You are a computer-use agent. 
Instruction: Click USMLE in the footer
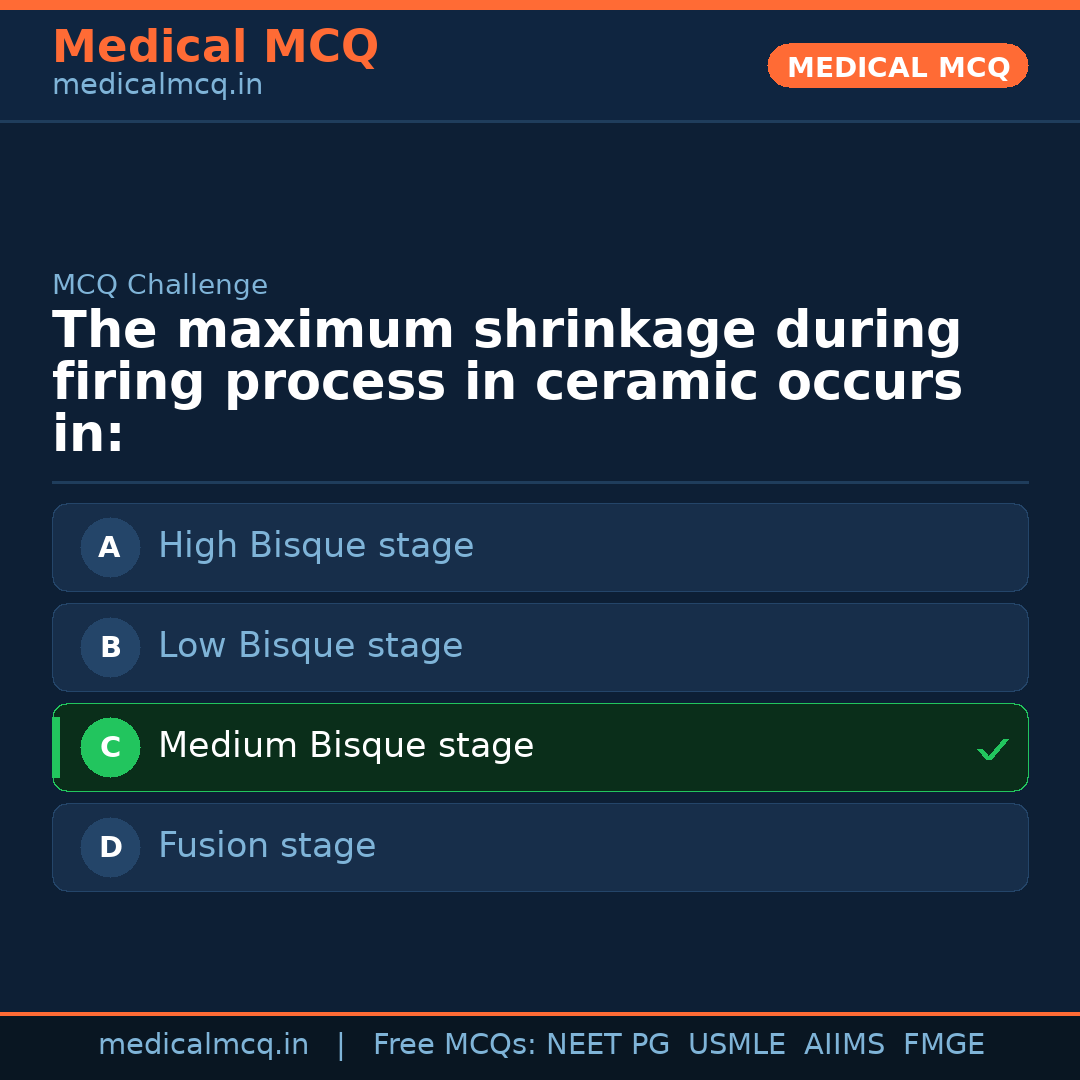coord(737,1043)
